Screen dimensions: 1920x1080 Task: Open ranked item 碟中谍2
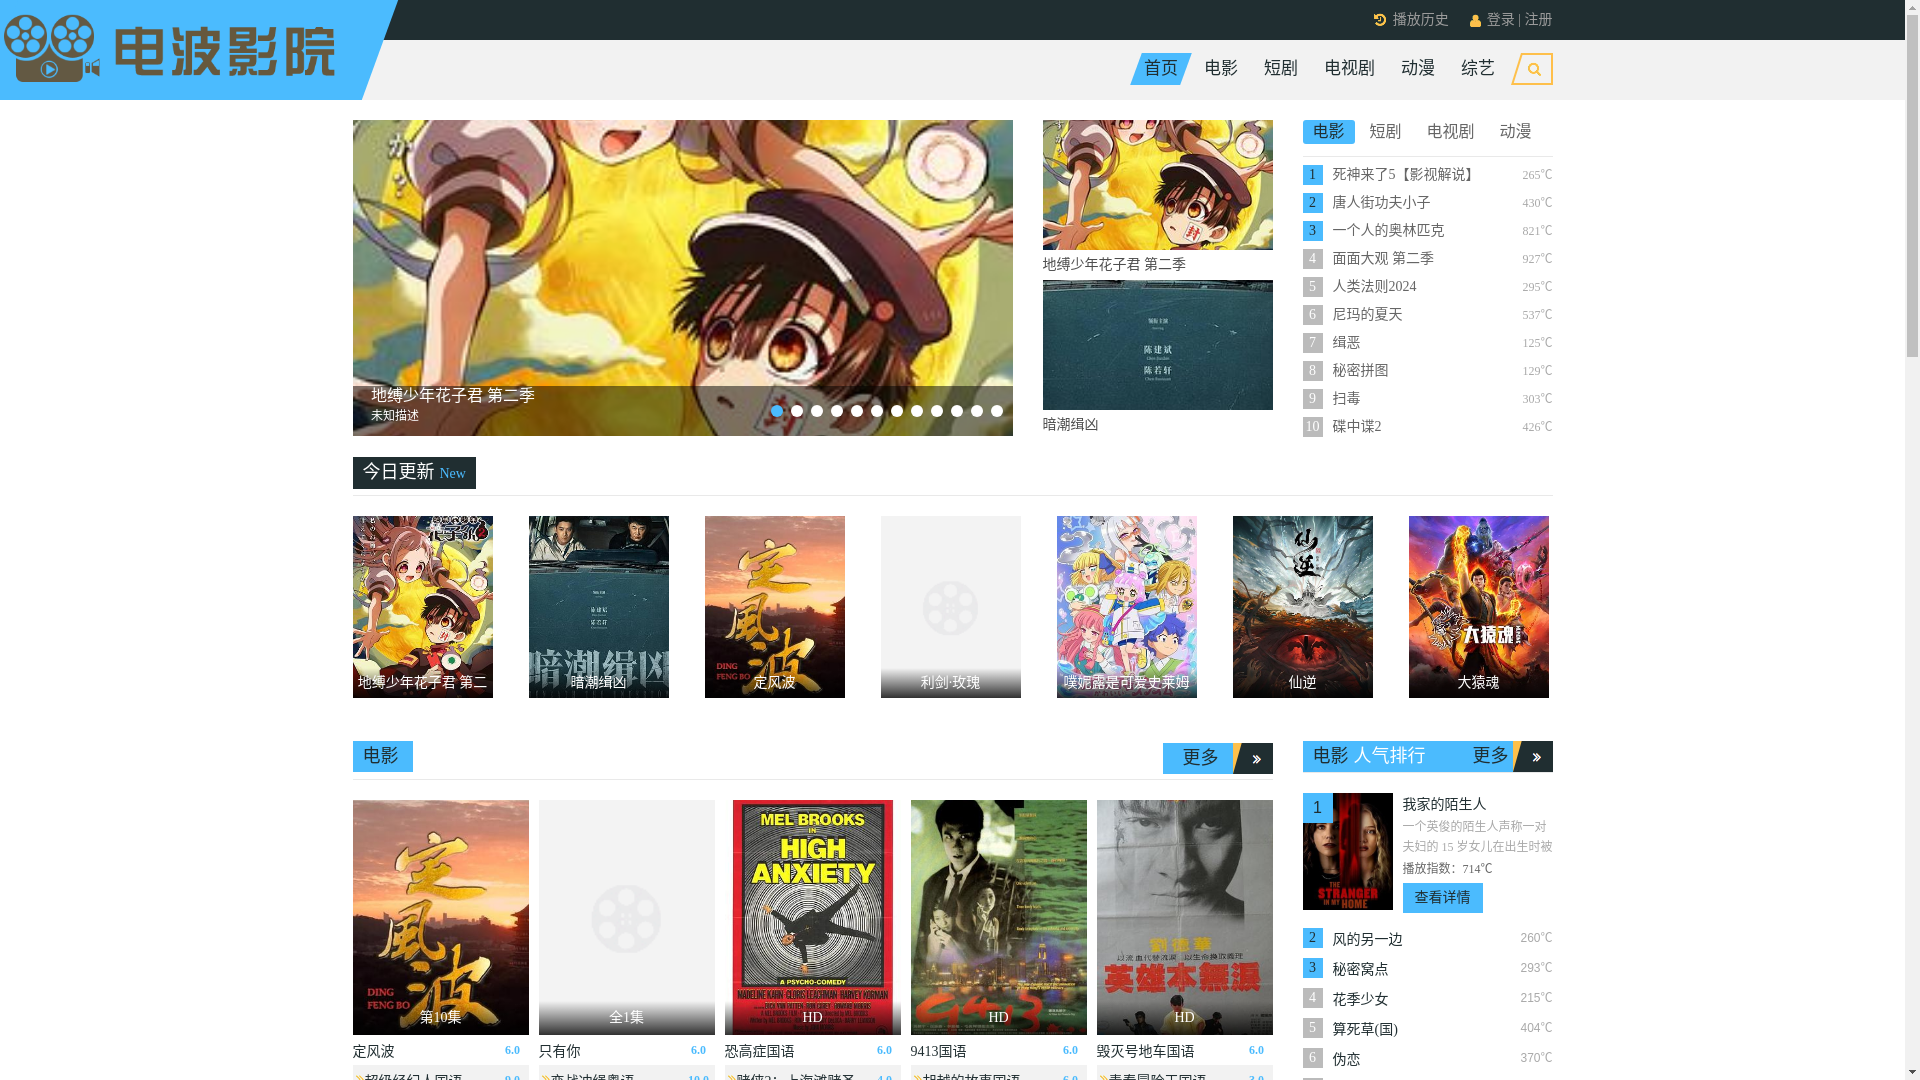pos(1357,427)
